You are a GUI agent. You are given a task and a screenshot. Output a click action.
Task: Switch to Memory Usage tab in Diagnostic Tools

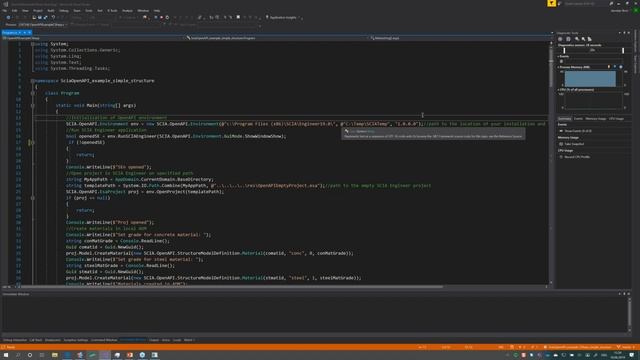pyautogui.click(x=596, y=119)
